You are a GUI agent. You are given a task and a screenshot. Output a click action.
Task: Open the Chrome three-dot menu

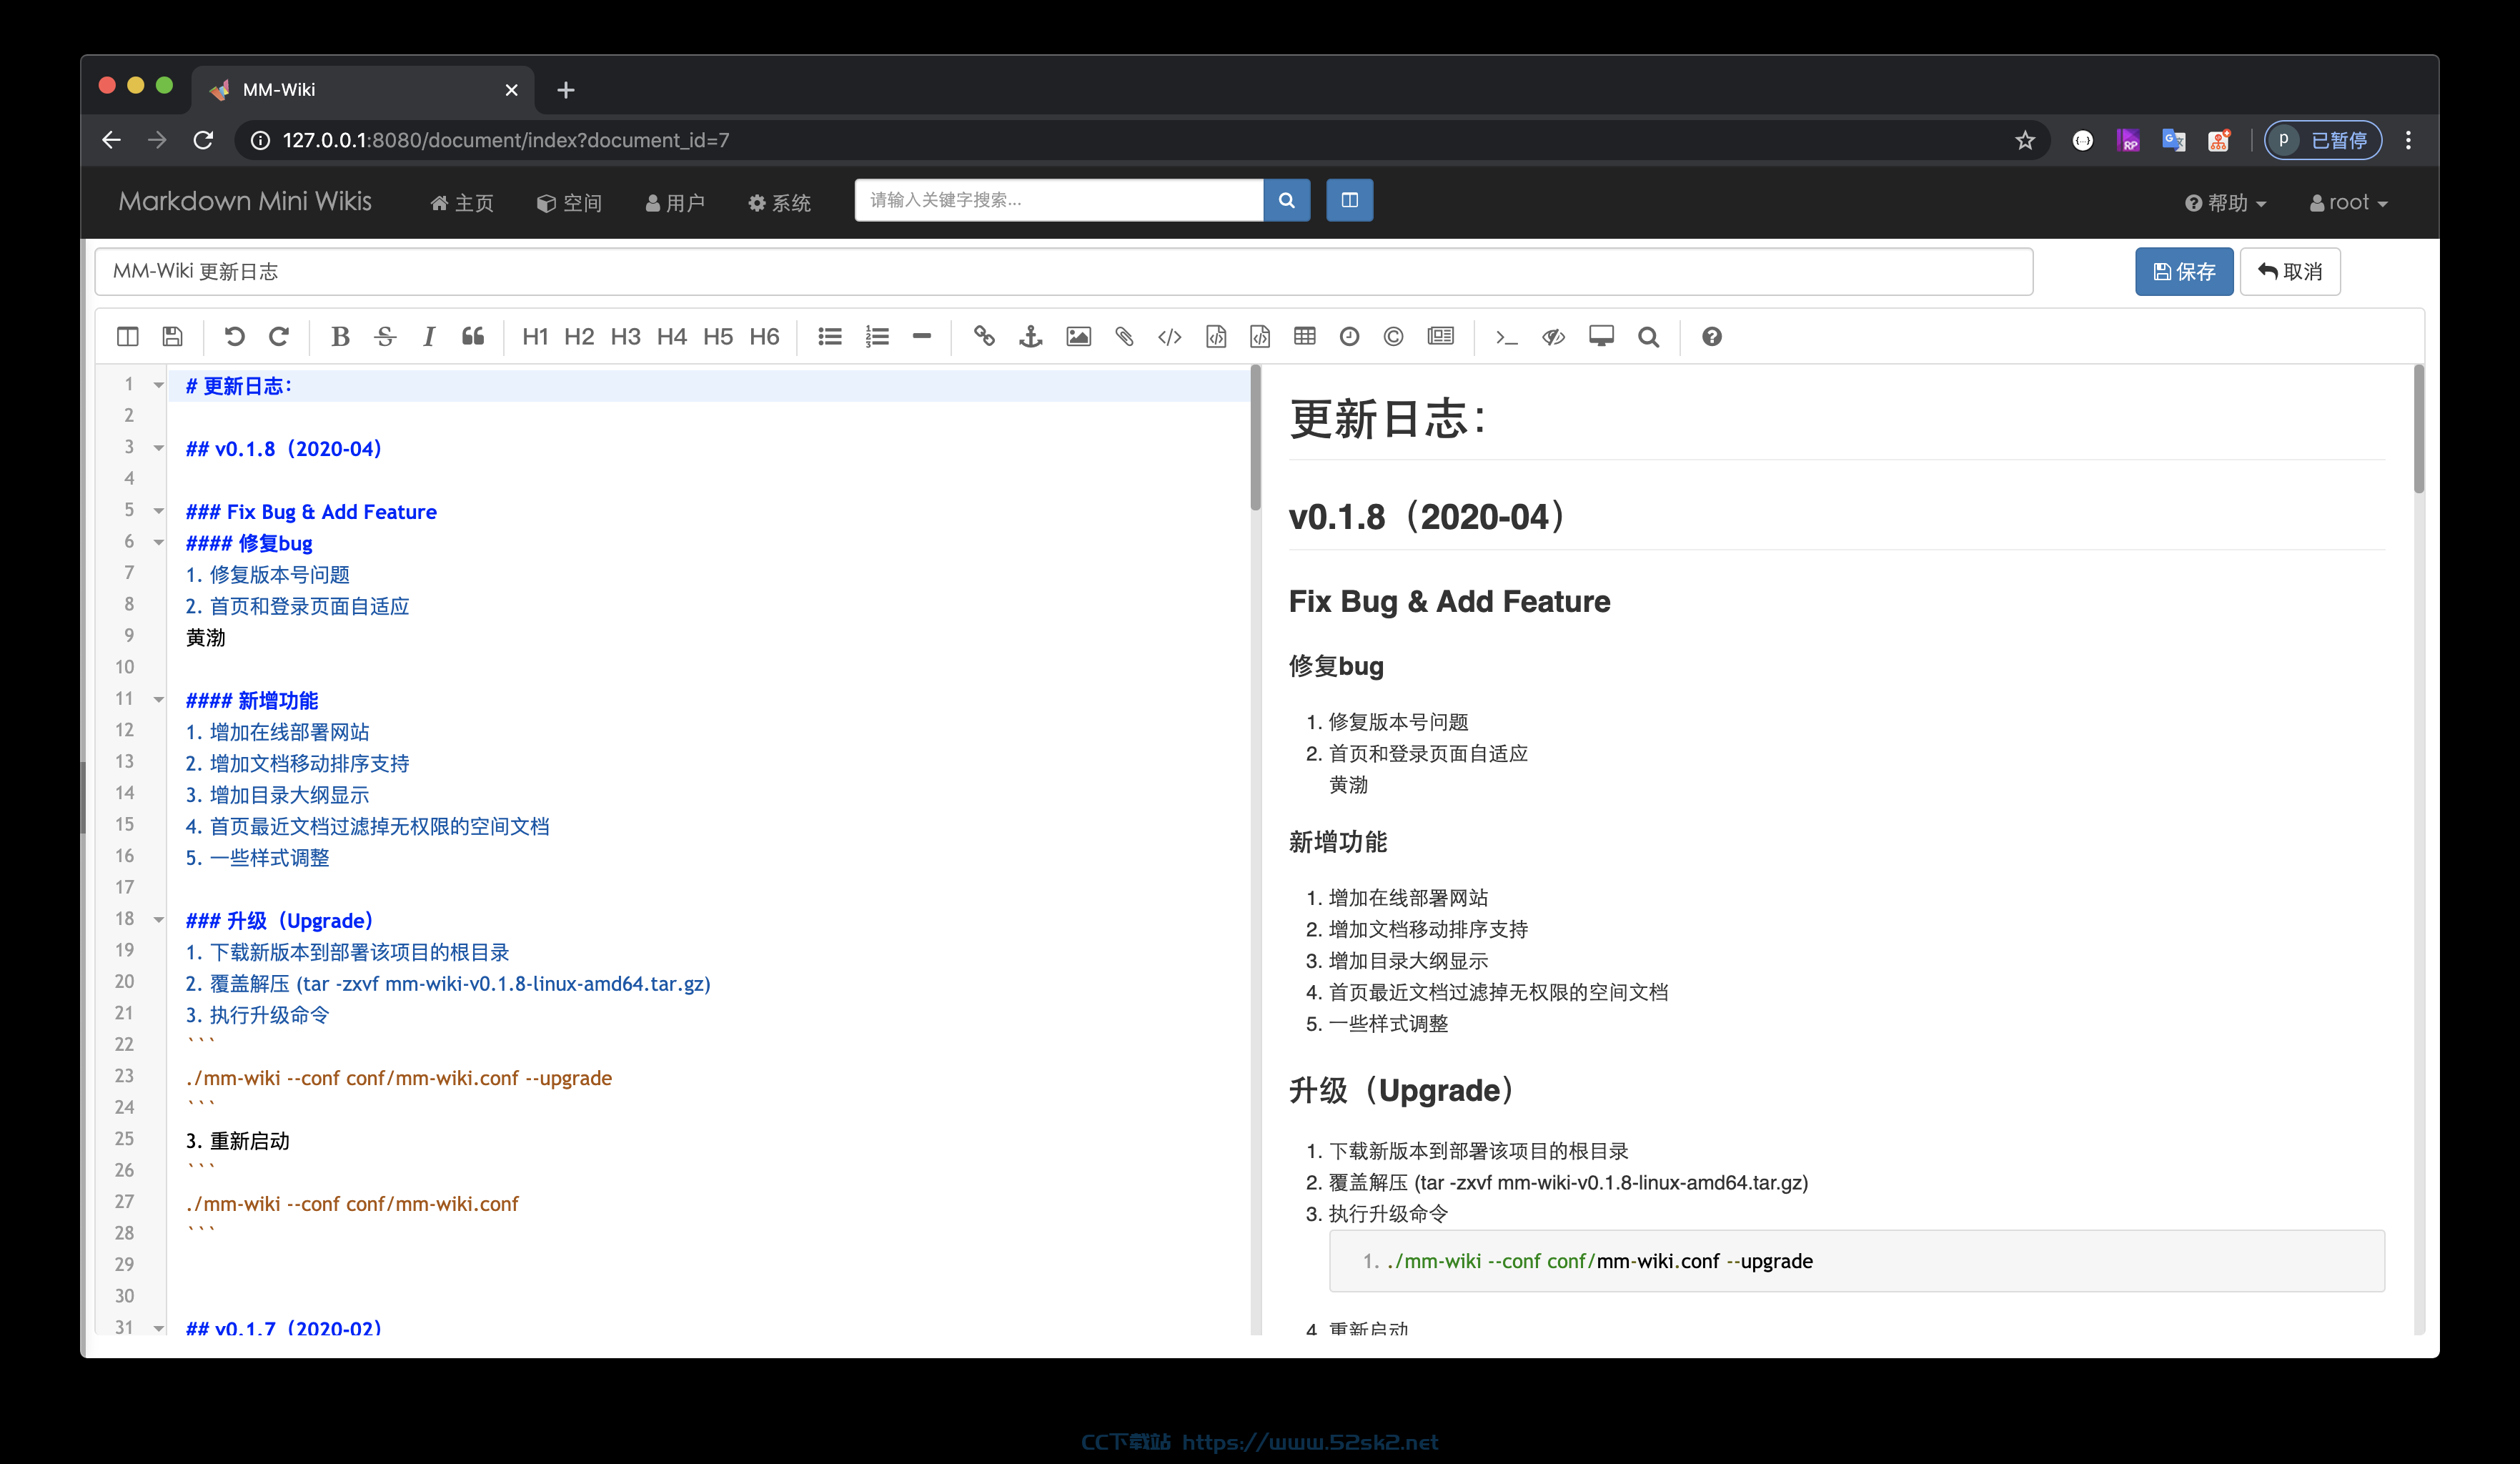(2408, 140)
